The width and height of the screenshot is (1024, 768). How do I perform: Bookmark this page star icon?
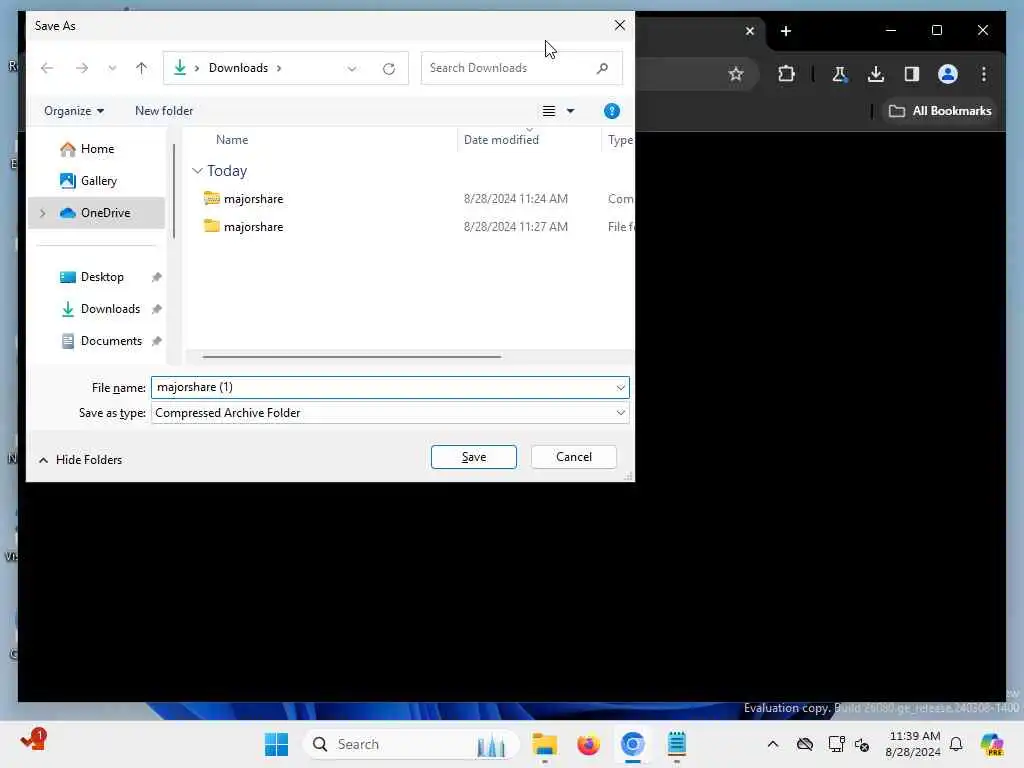(736, 74)
